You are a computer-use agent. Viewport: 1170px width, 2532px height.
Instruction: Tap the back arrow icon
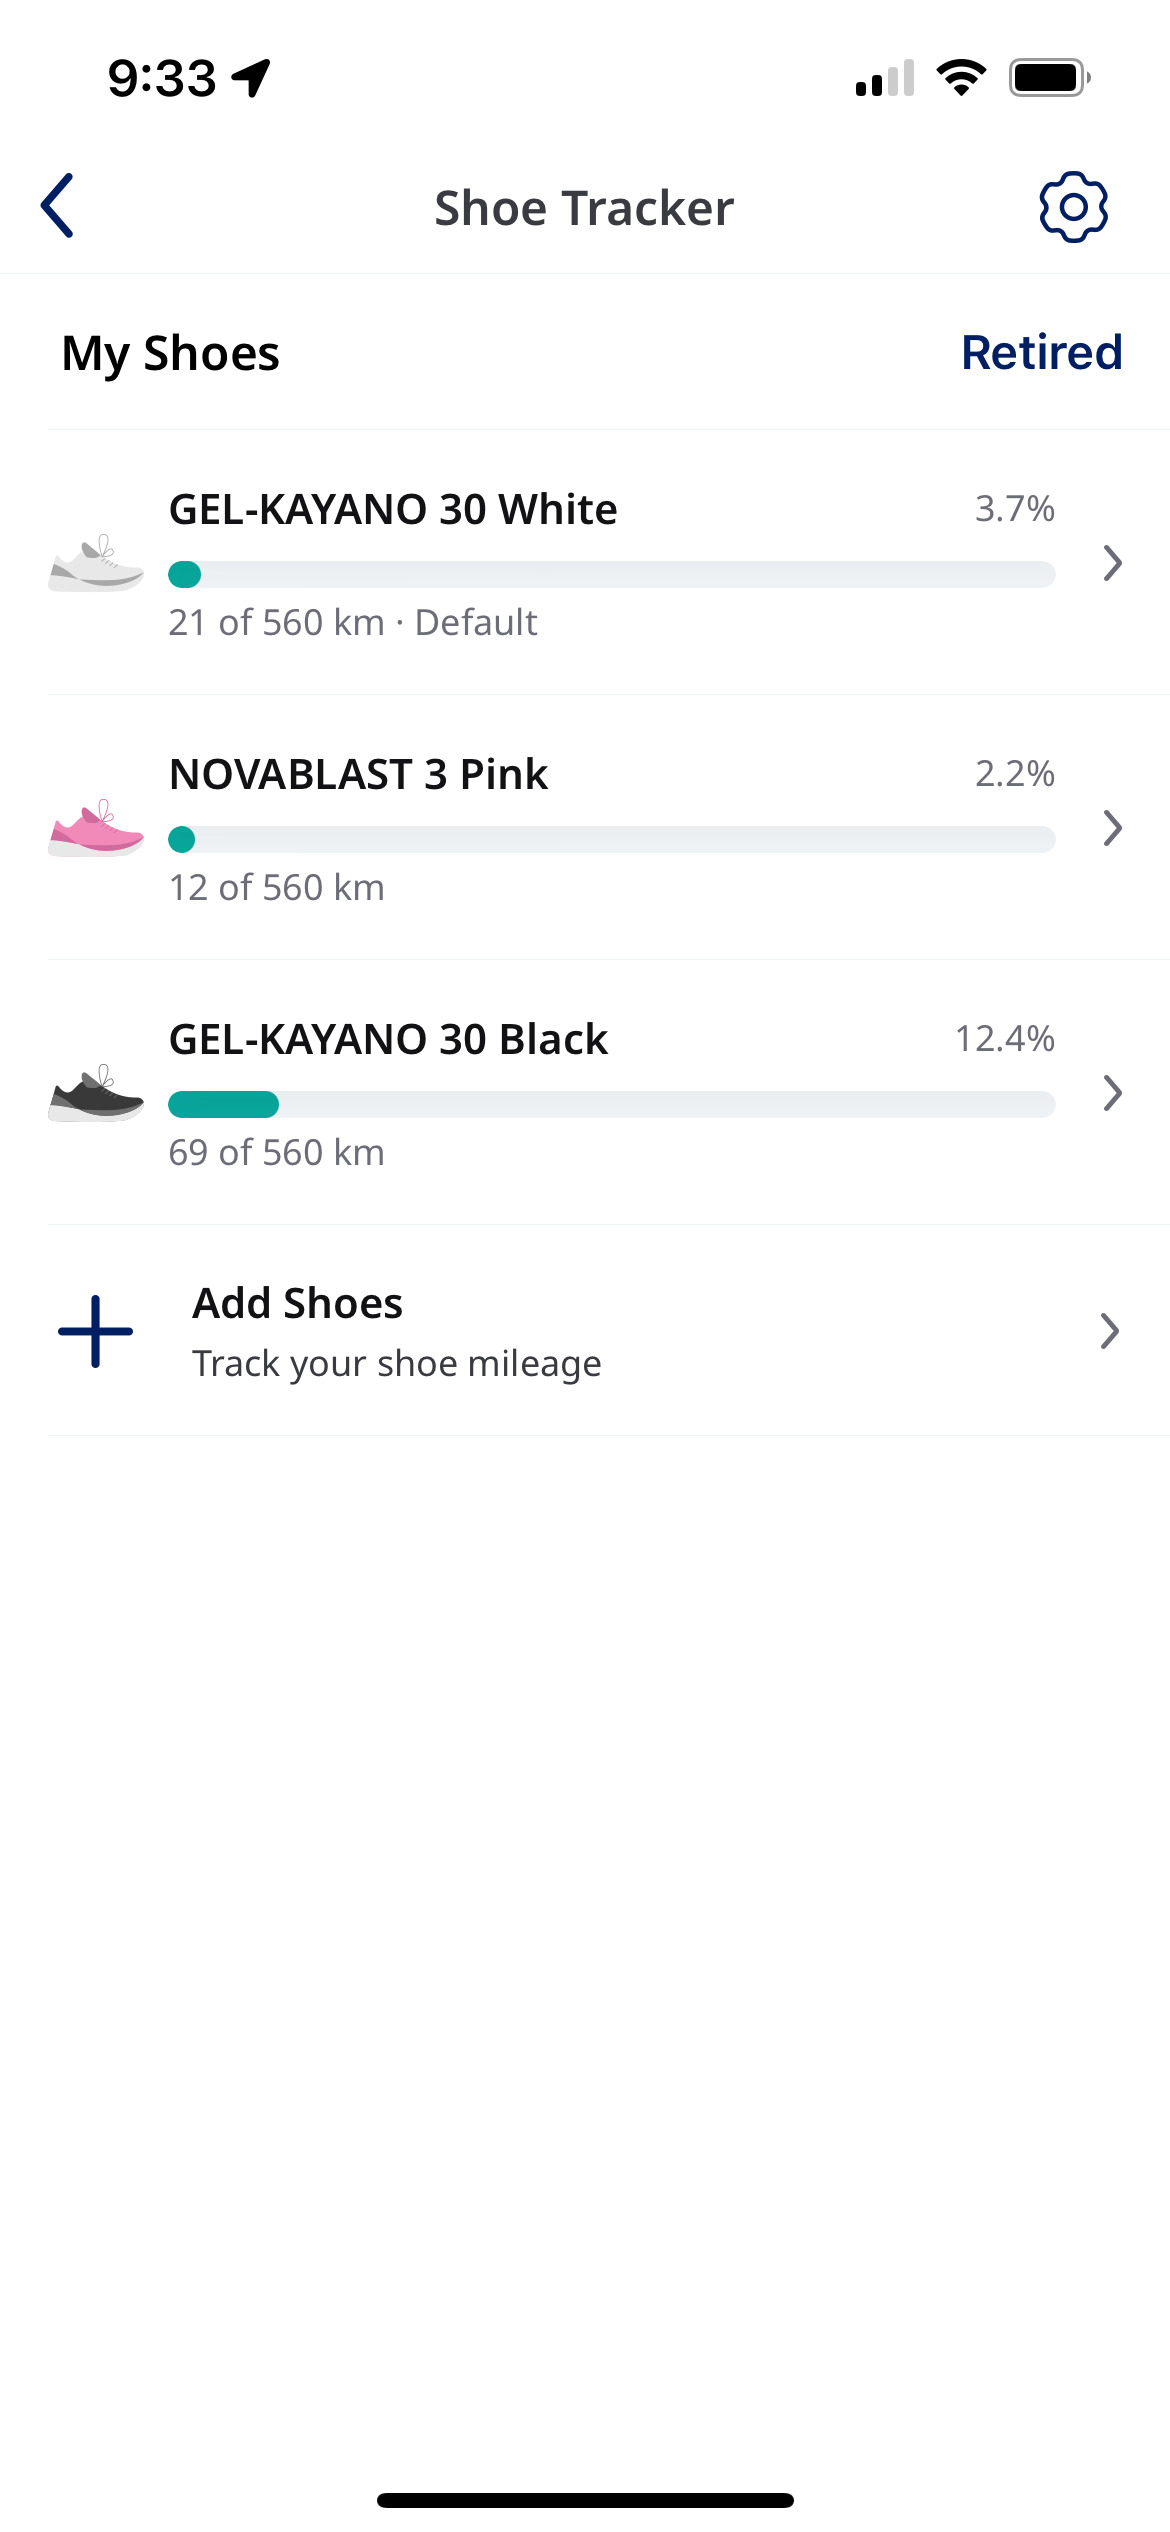pyautogui.click(x=58, y=206)
